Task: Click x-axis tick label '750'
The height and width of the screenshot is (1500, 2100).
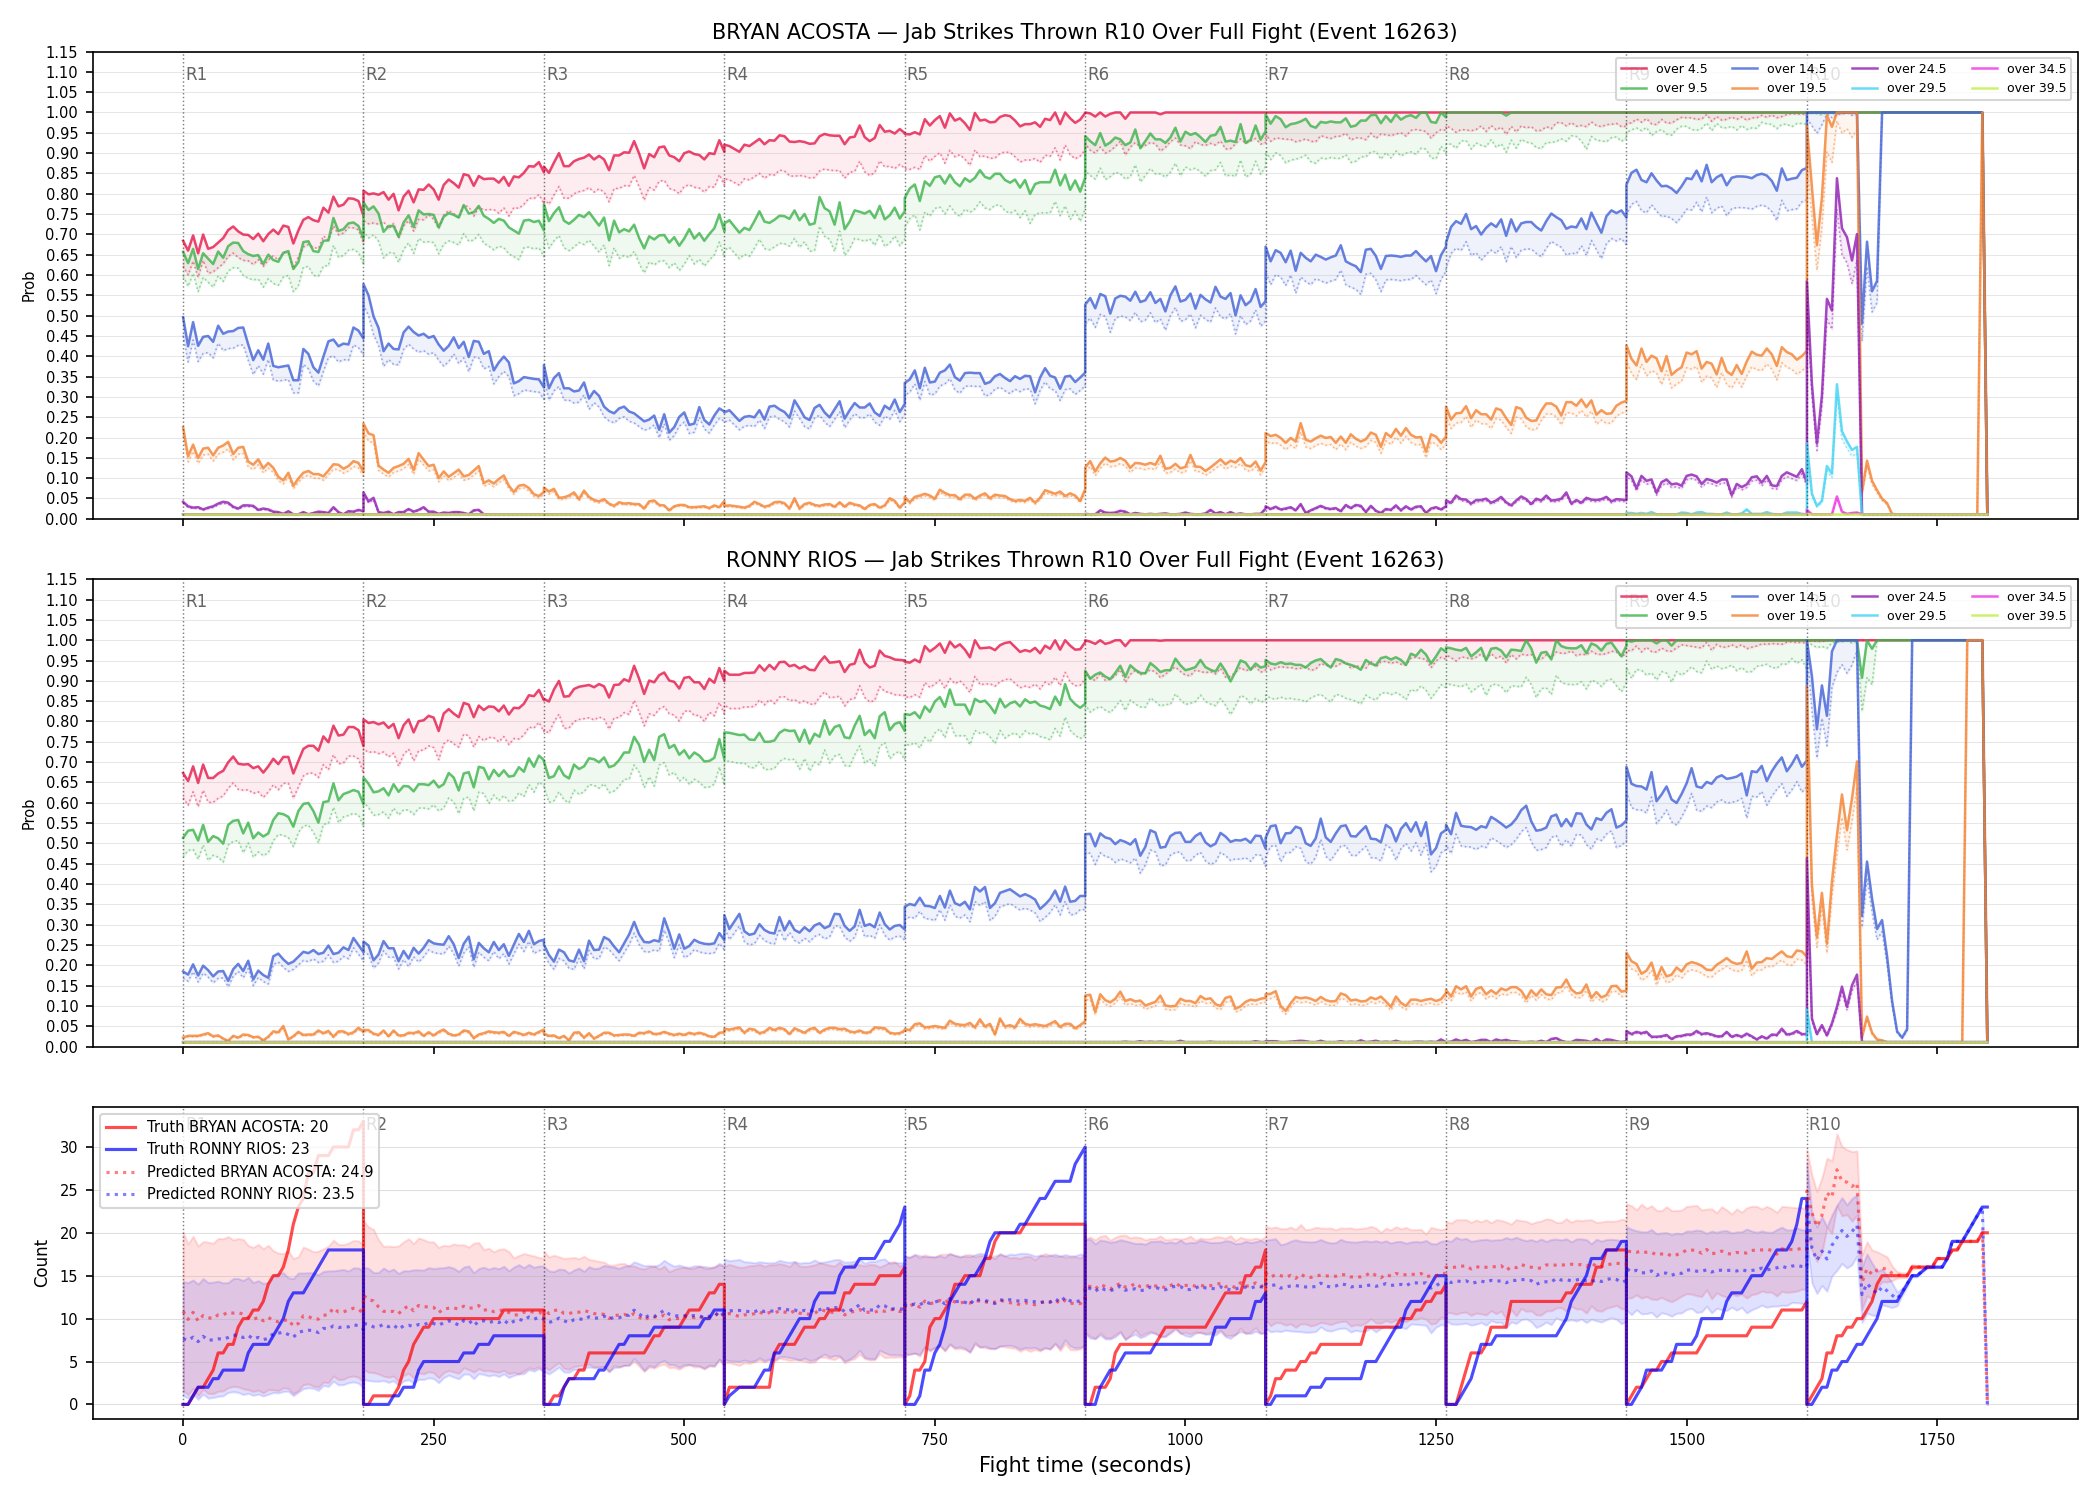Action: click(935, 1440)
